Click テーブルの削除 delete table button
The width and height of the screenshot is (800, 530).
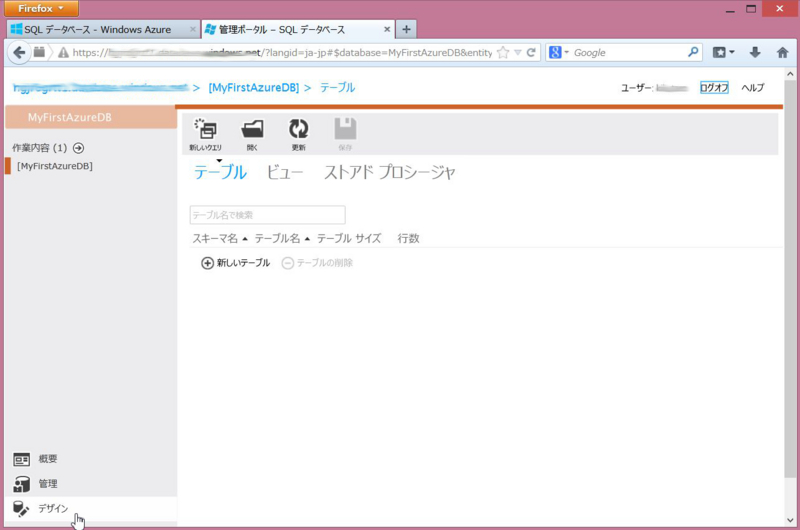tap(317, 263)
